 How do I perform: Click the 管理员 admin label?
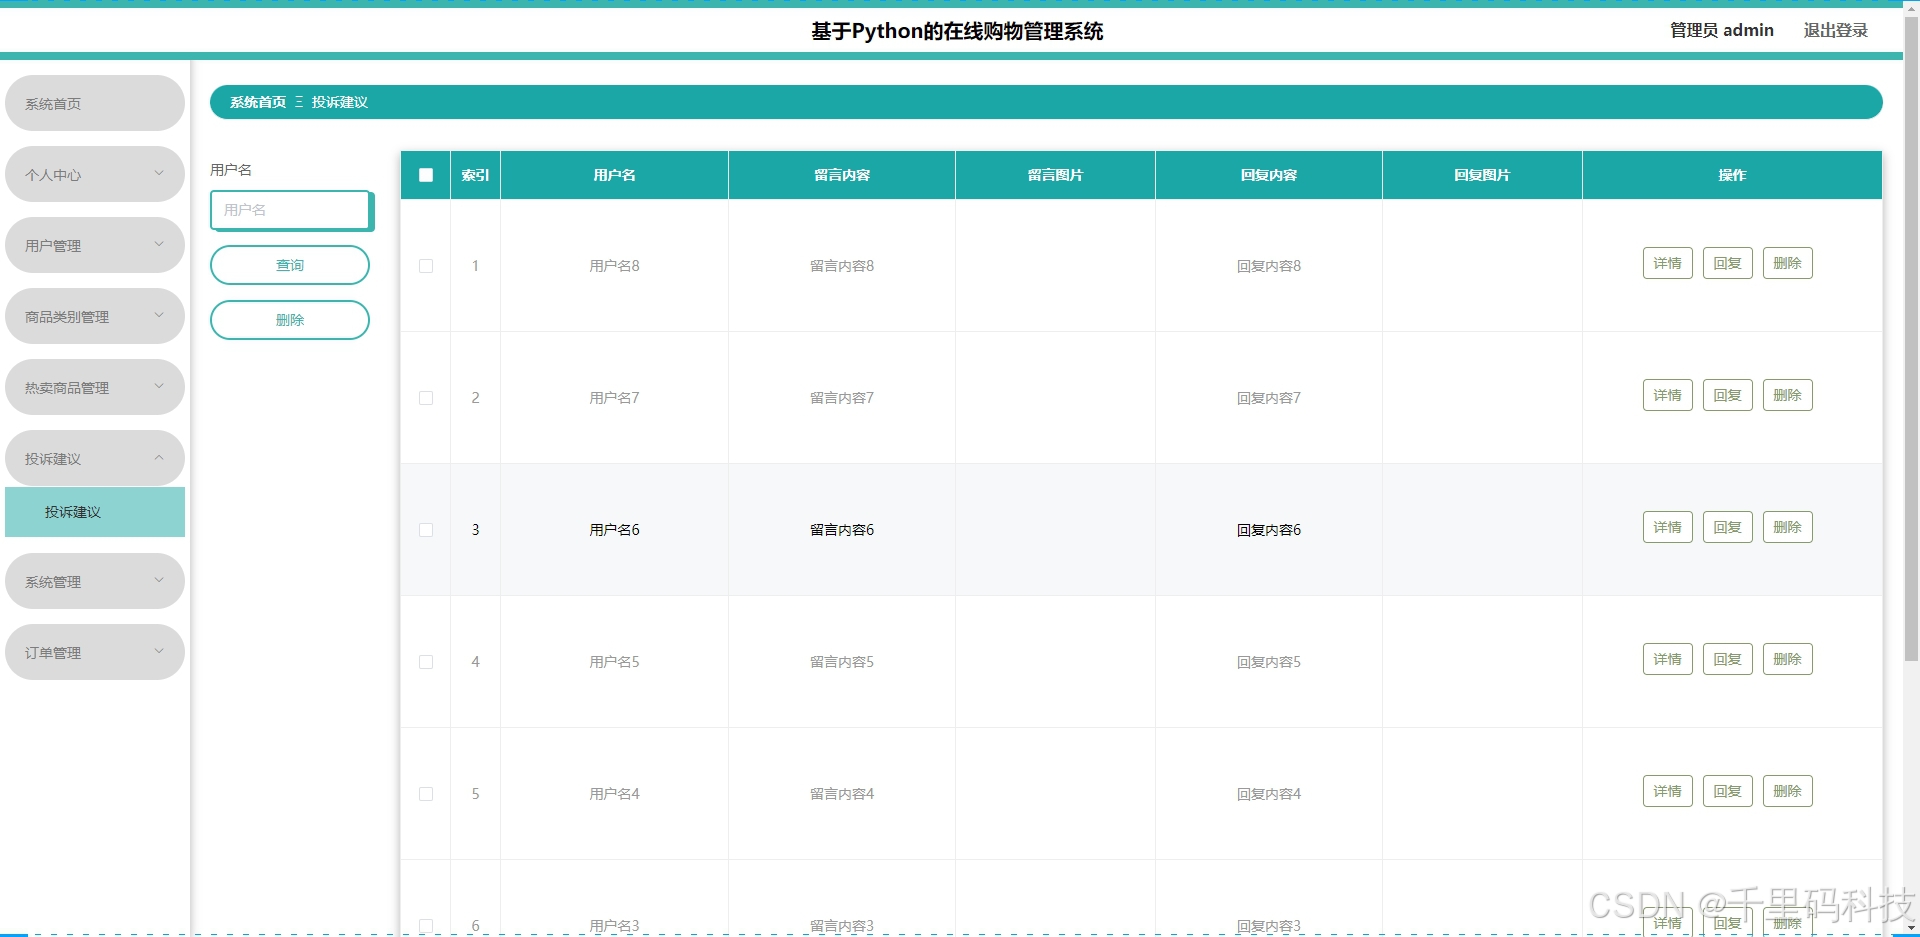tap(1722, 30)
